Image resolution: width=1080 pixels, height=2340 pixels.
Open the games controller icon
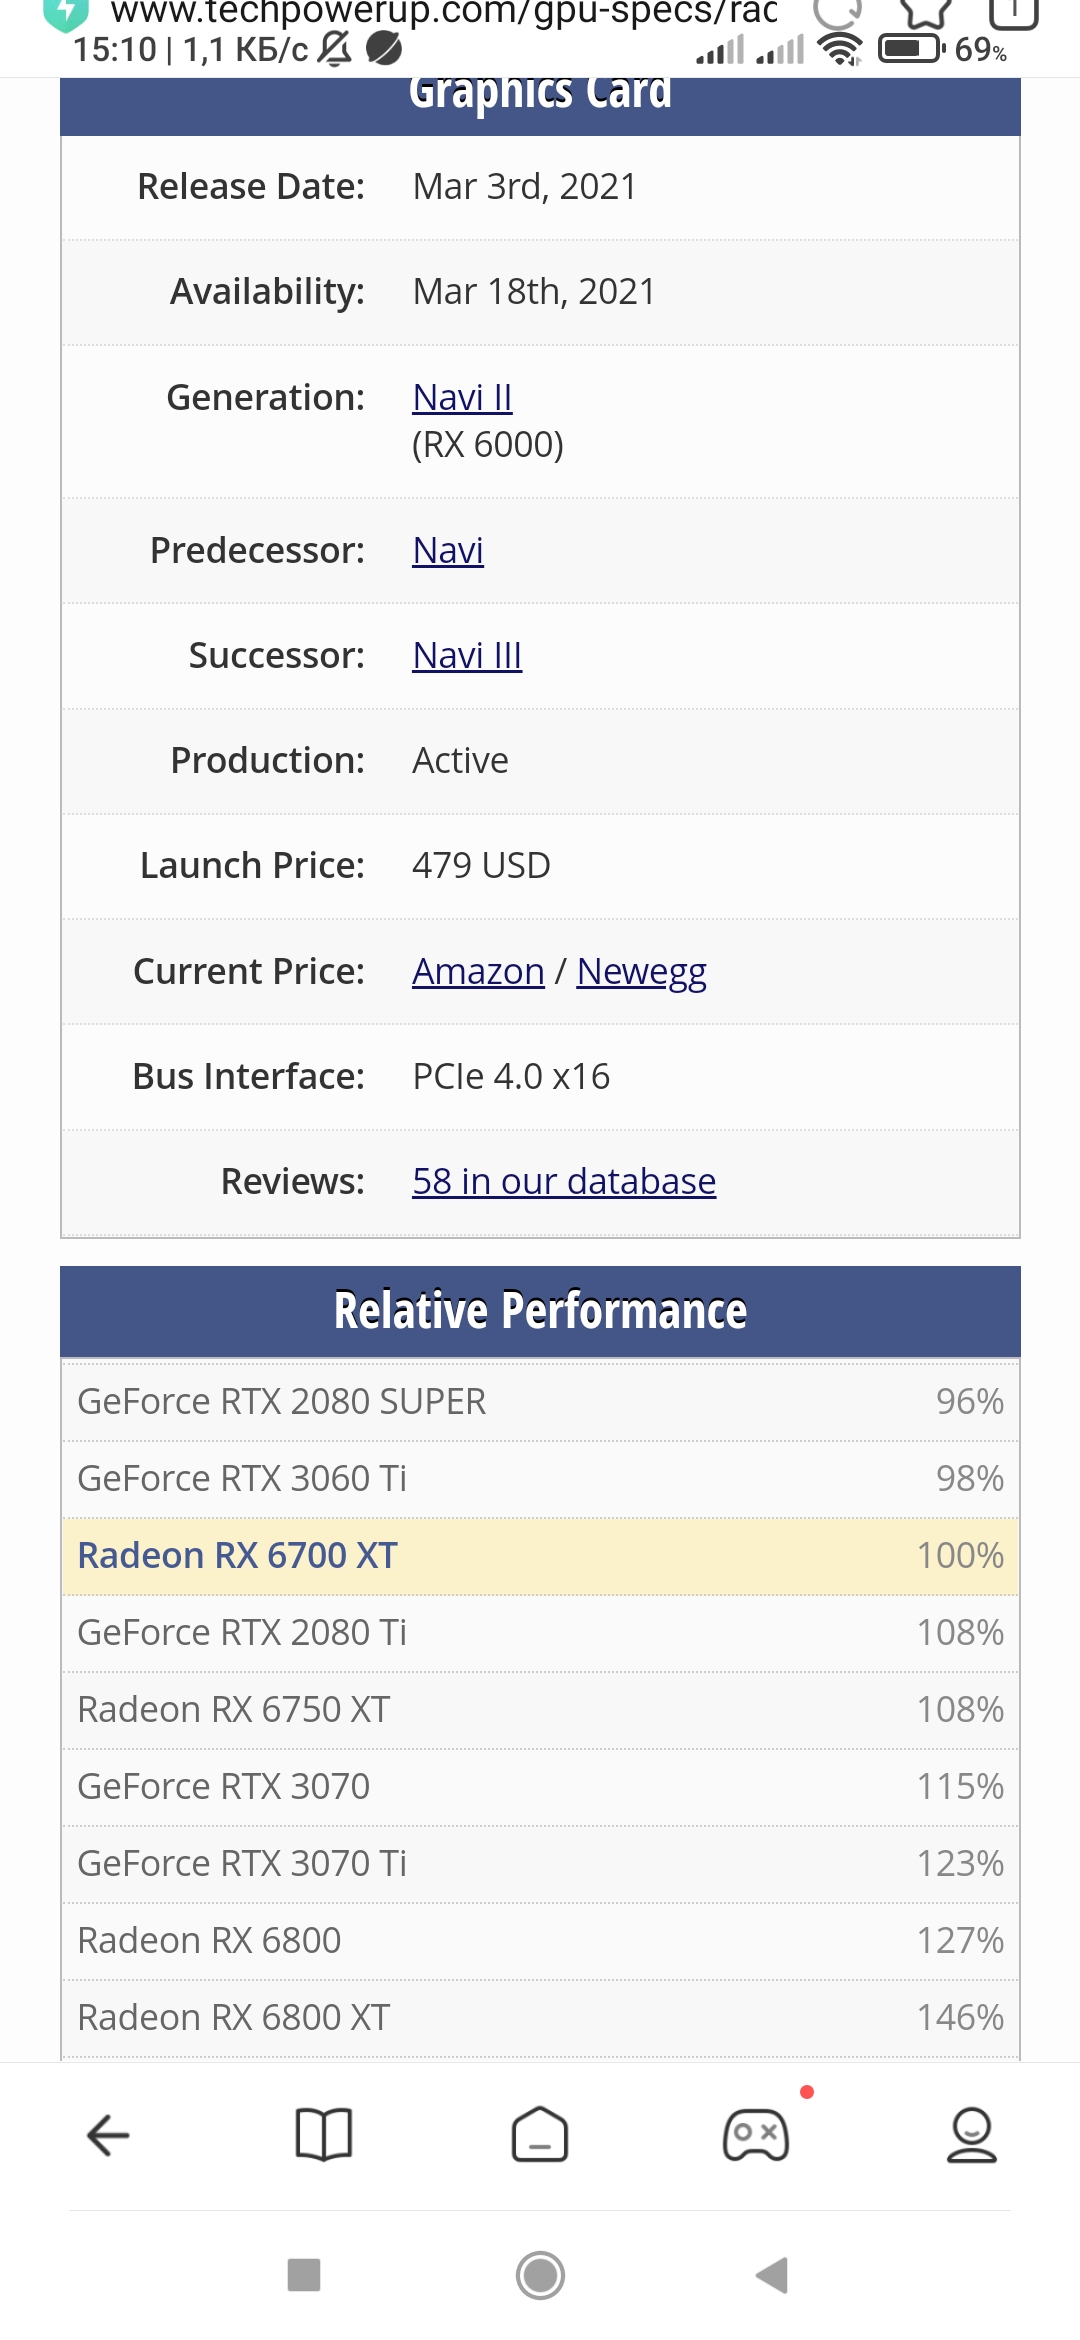pos(756,2135)
